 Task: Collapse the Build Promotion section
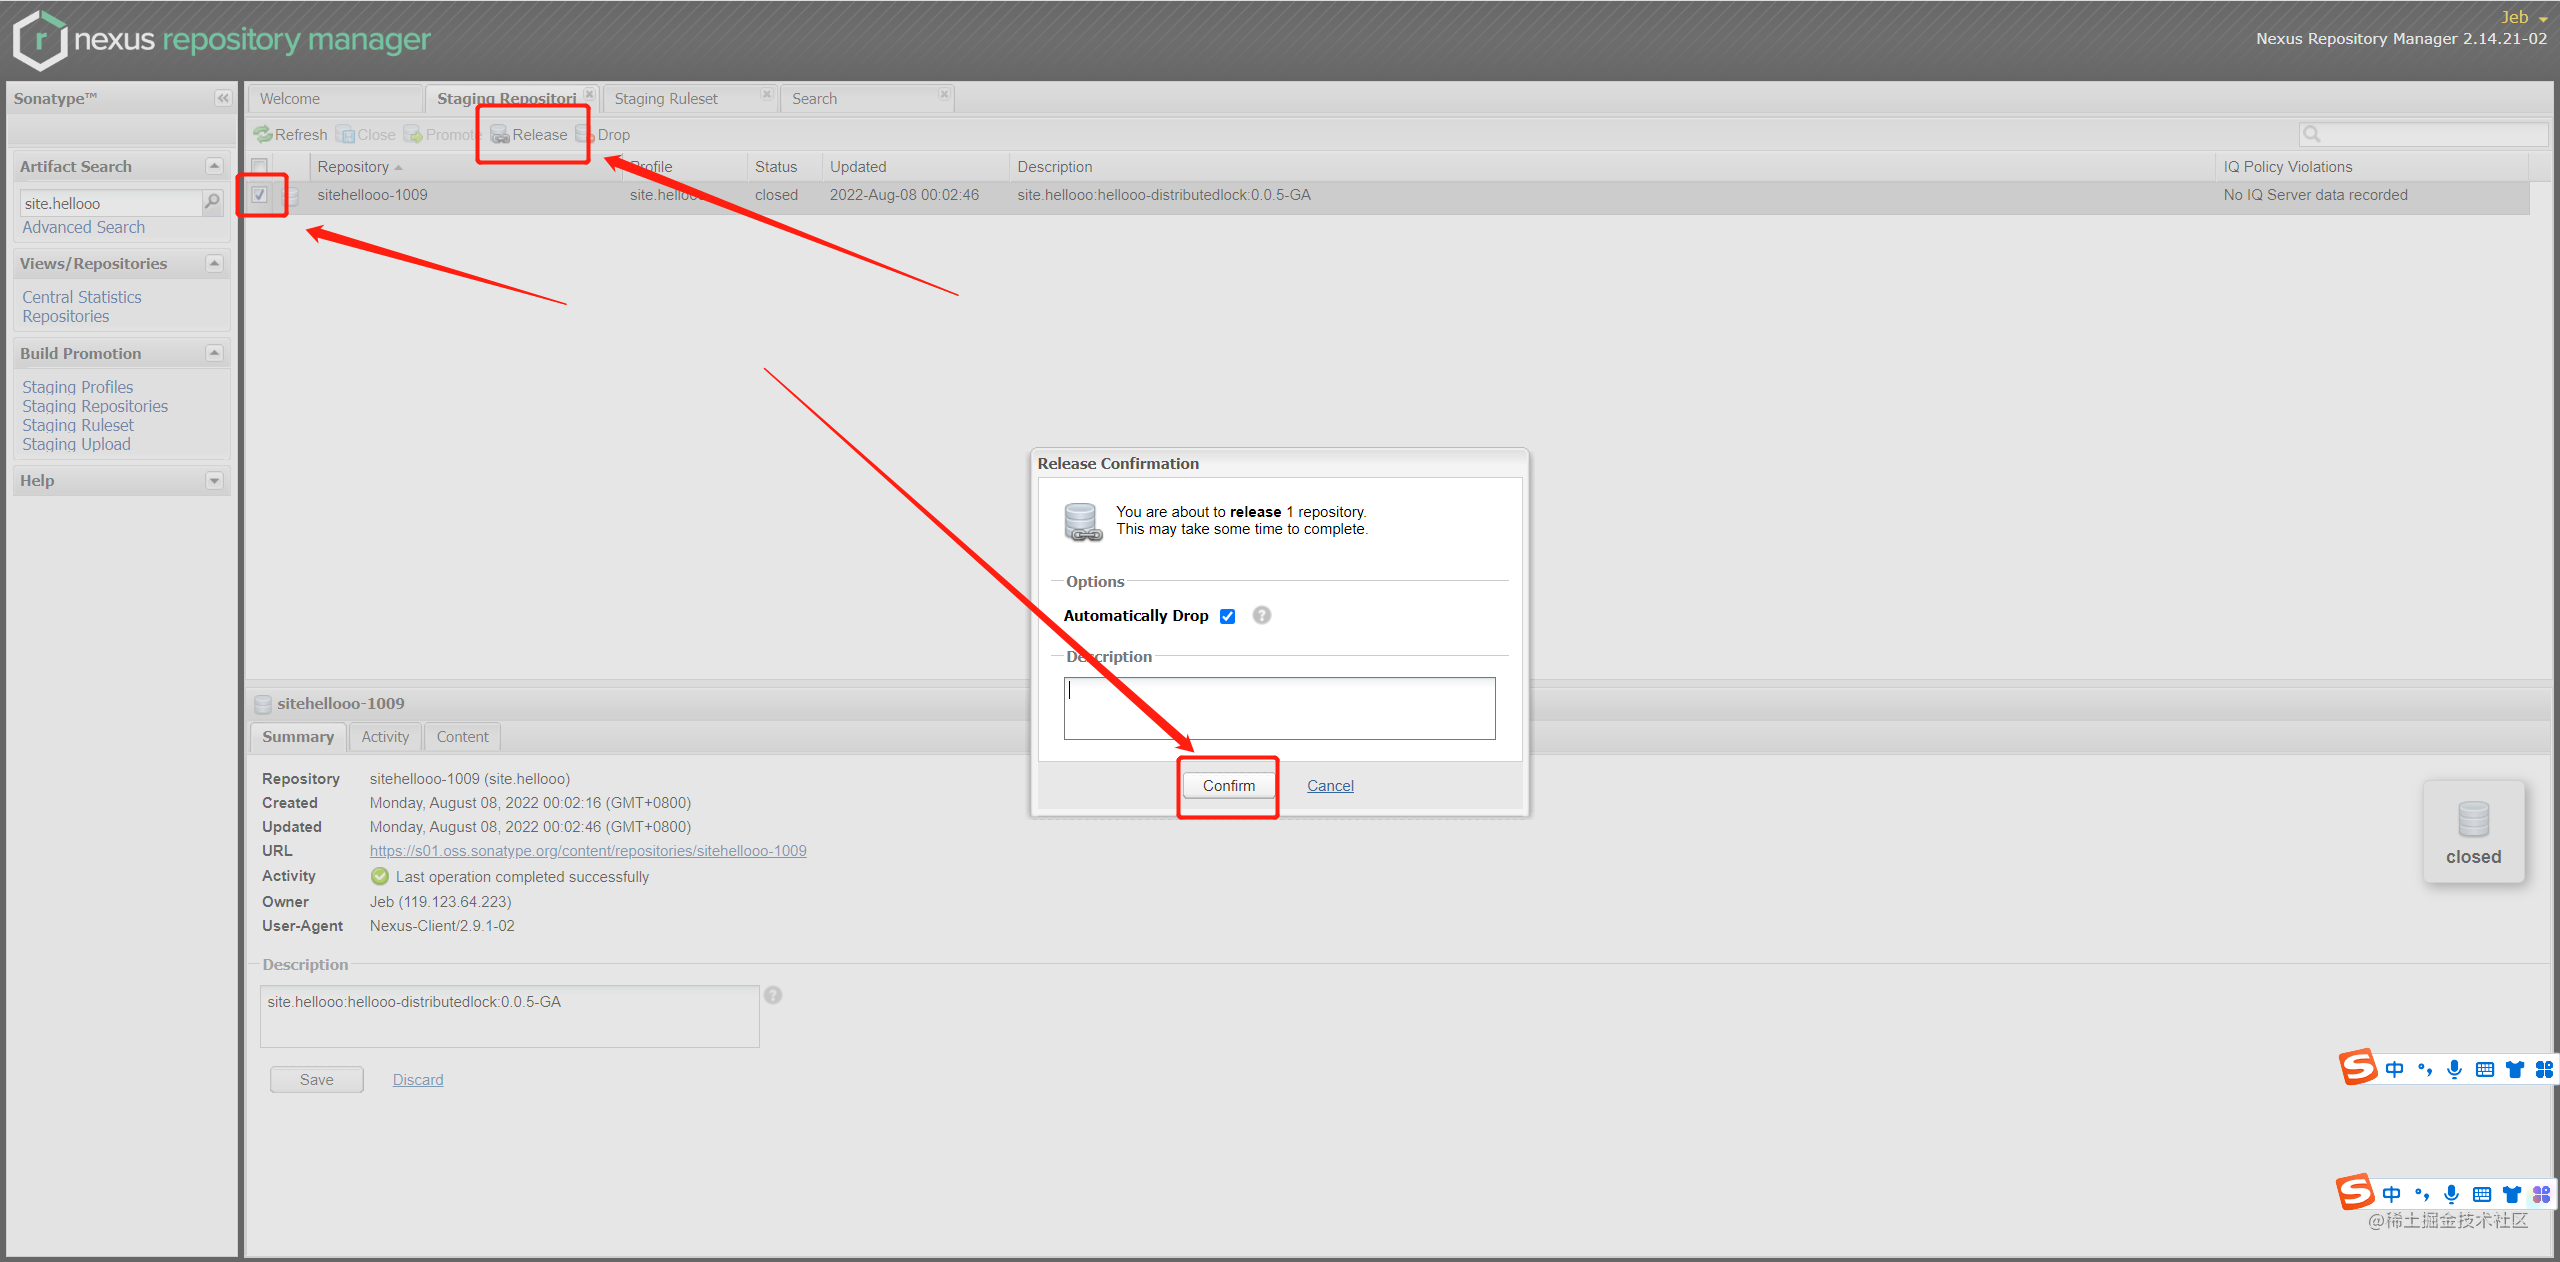click(x=214, y=353)
